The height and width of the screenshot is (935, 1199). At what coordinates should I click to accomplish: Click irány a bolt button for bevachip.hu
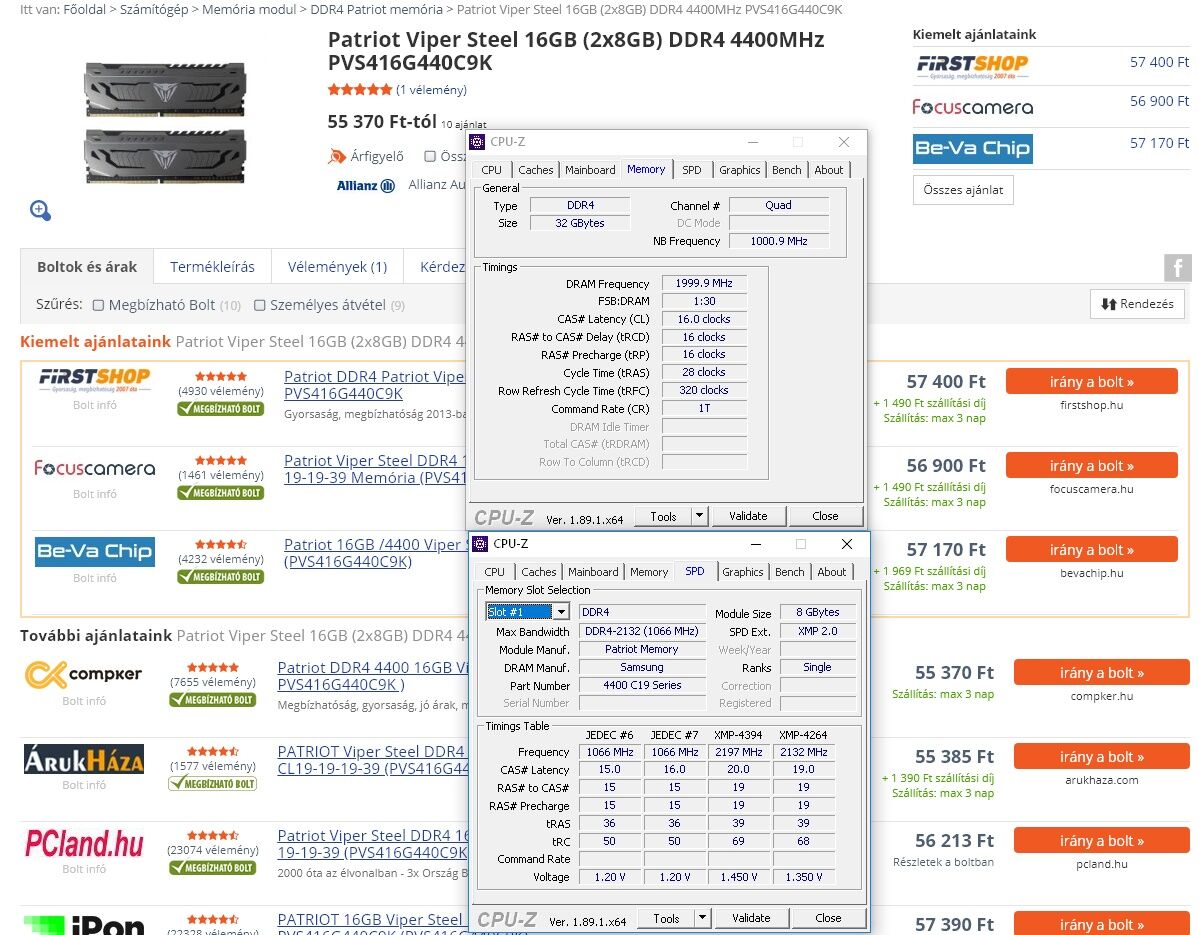1091,550
